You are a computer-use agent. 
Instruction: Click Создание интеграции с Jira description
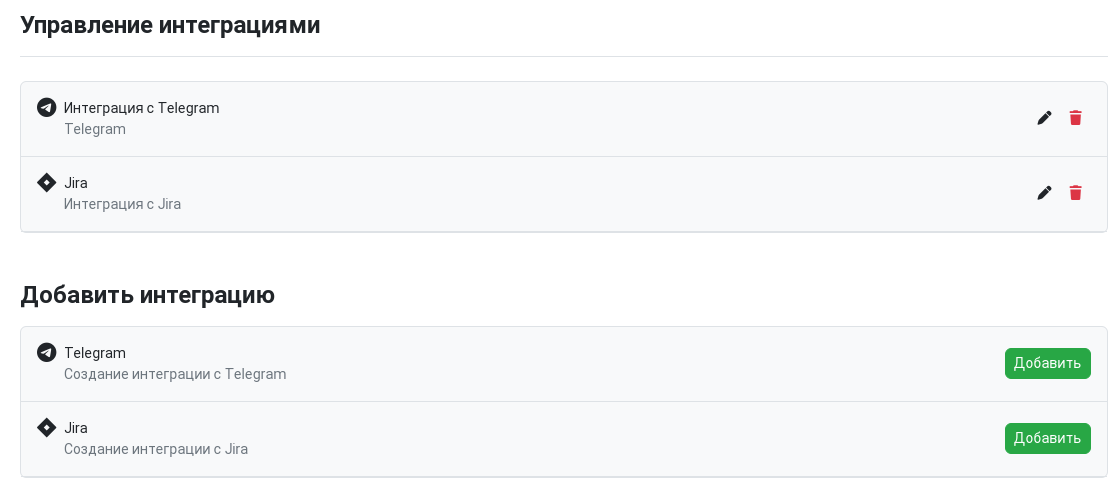pos(156,450)
